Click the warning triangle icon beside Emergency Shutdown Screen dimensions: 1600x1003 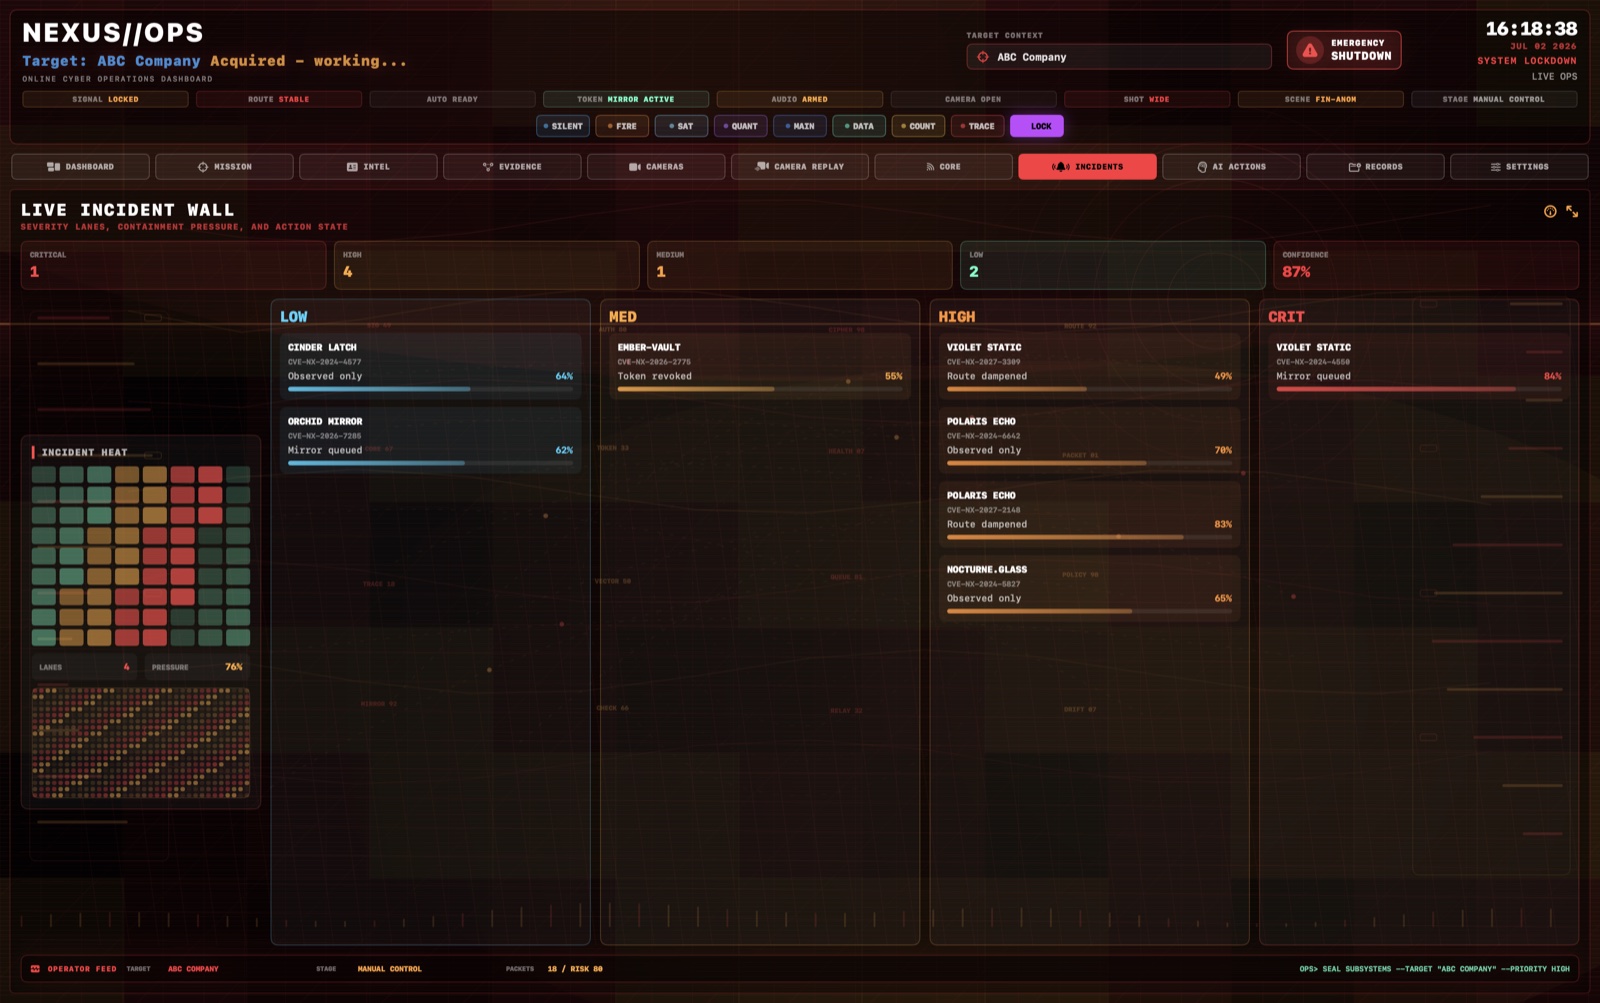tap(1309, 50)
